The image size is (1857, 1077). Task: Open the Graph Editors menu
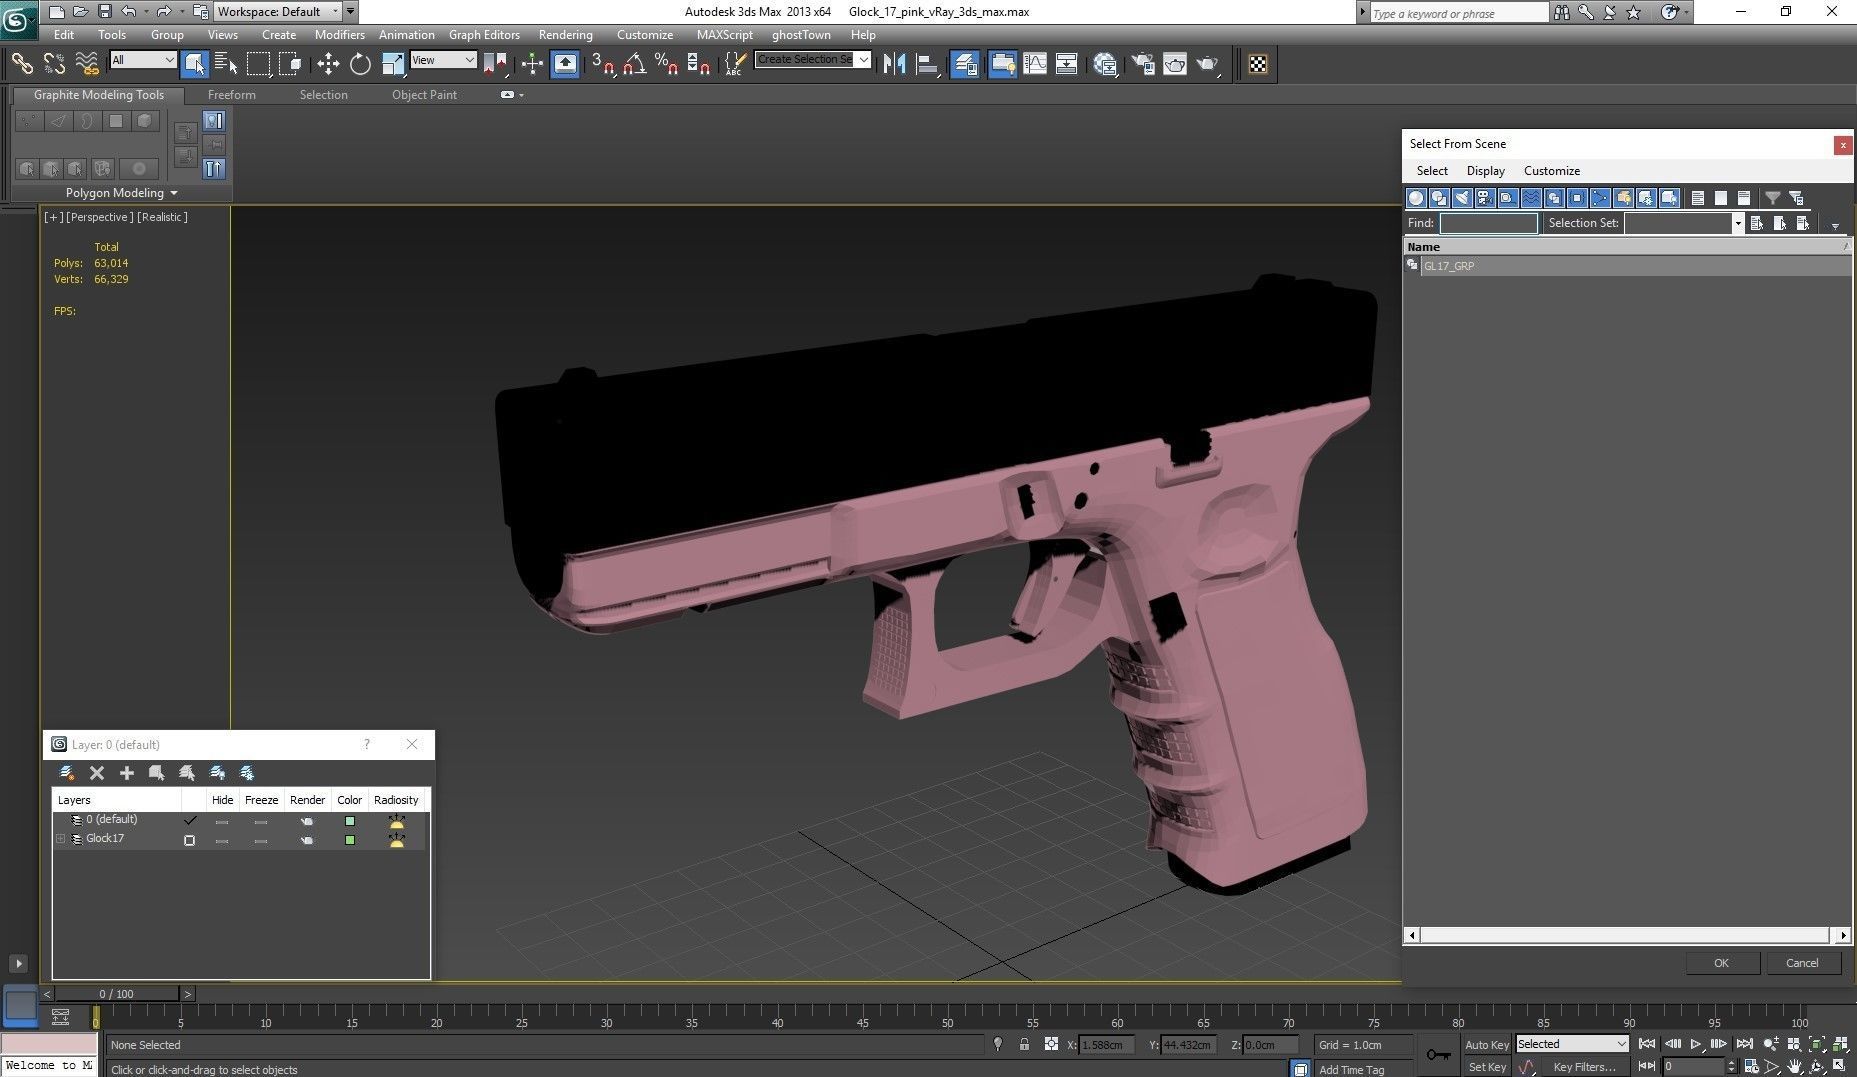484,34
